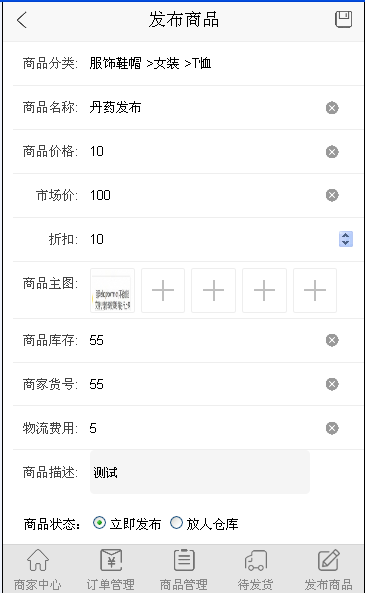Clear the 商品名称 field
The image size is (365, 593).
coord(332,108)
